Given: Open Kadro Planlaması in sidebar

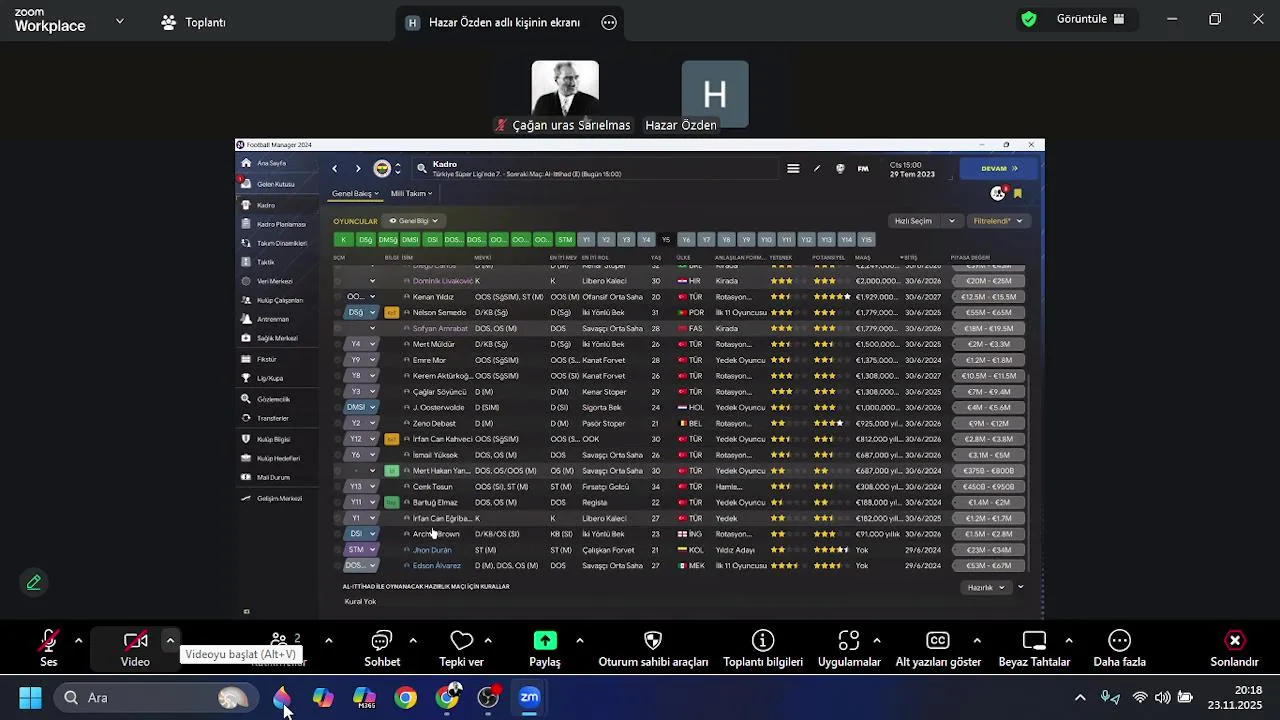Looking at the screenshot, I should click(x=281, y=224).
